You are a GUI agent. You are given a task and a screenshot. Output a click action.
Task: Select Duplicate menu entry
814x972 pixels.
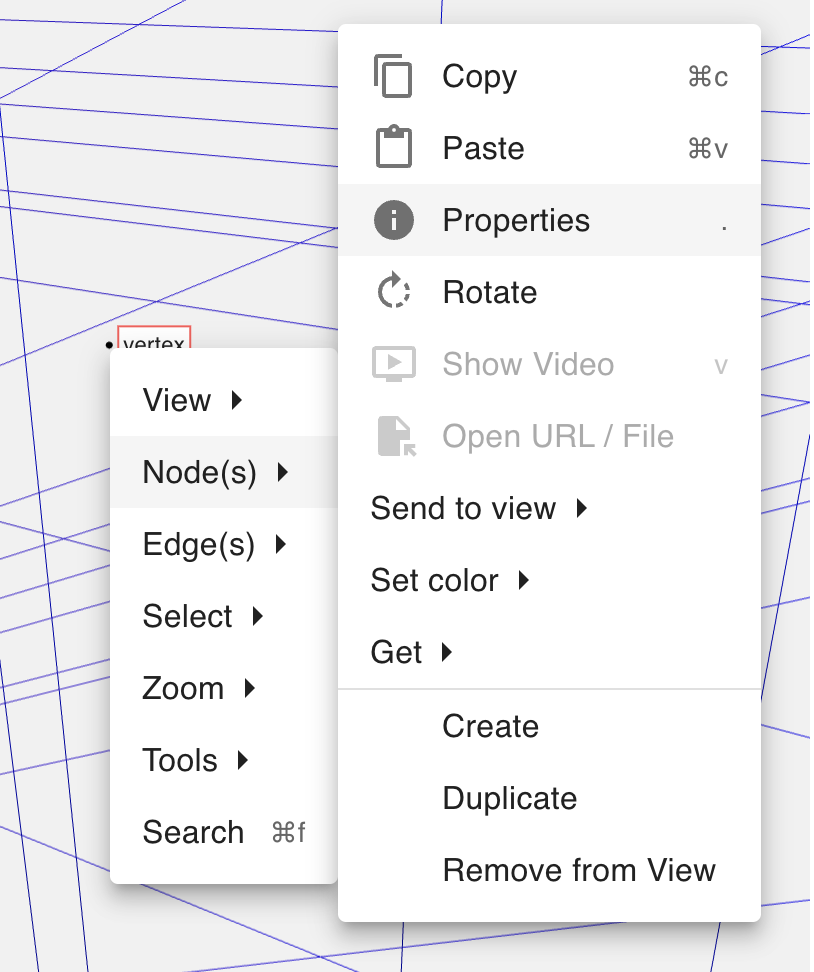[509, 798]
